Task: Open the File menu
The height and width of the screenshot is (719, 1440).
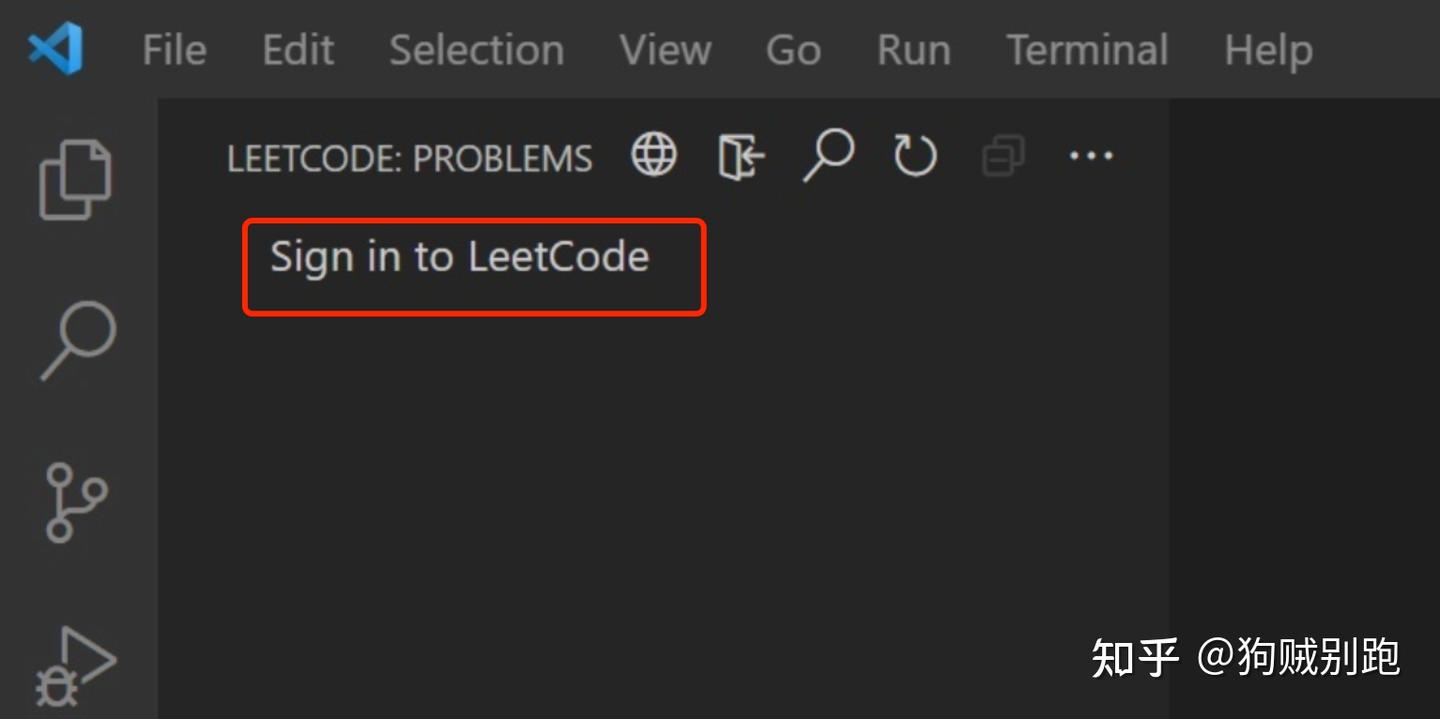Action: [173, 50]
